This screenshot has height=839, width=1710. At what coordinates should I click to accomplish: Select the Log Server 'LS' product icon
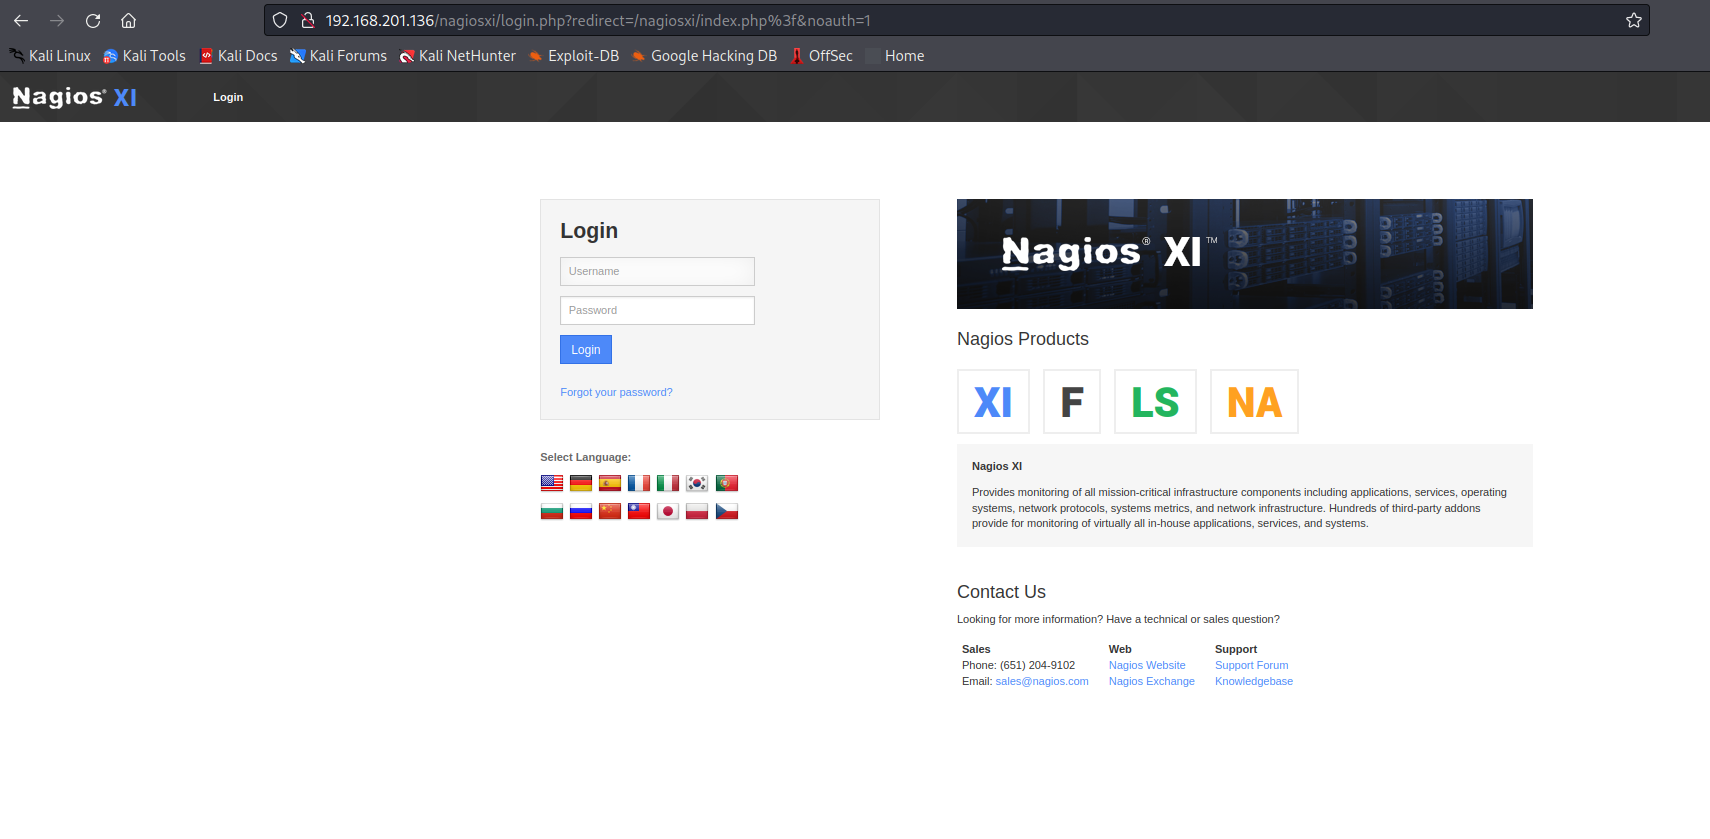tap(1155, 402)
